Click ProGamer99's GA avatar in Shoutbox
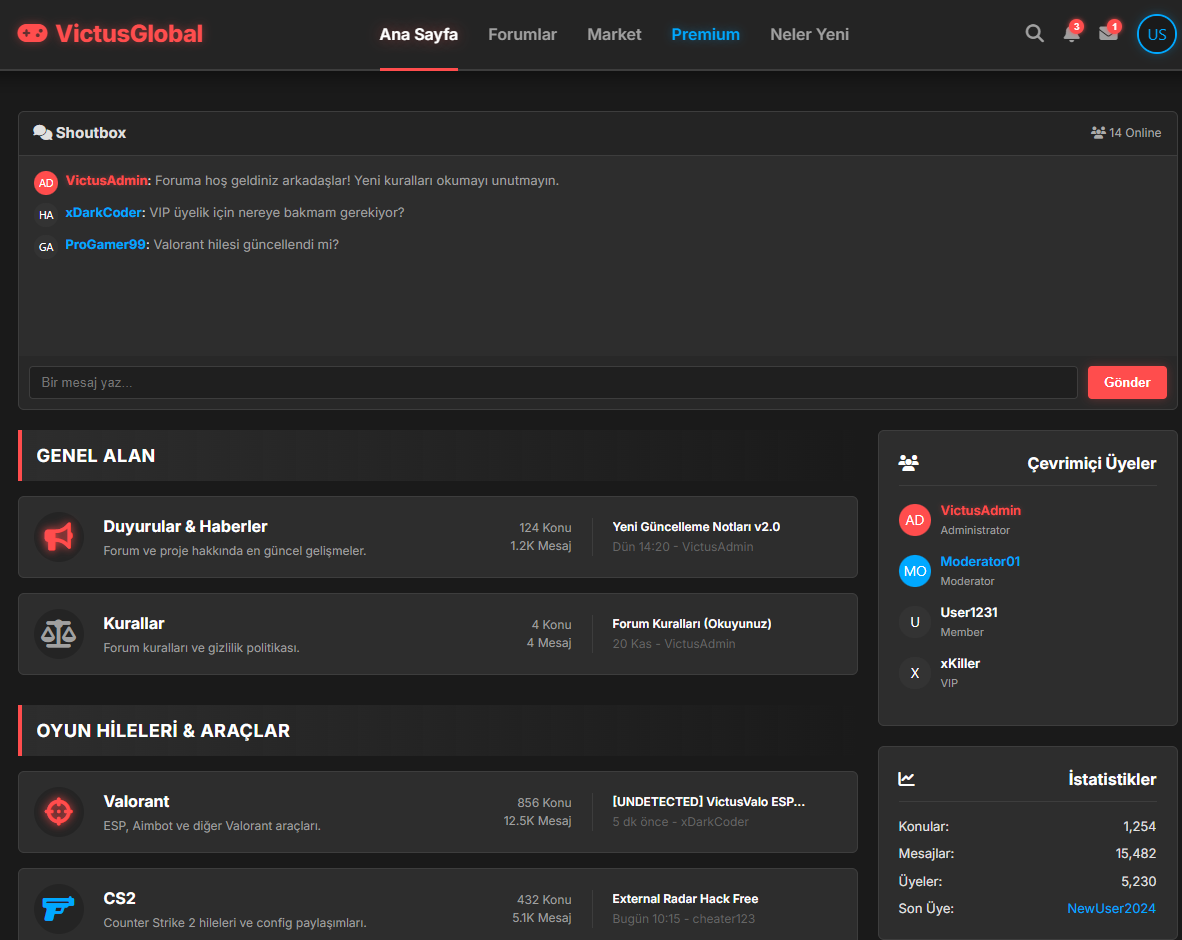 coord(46,246)
